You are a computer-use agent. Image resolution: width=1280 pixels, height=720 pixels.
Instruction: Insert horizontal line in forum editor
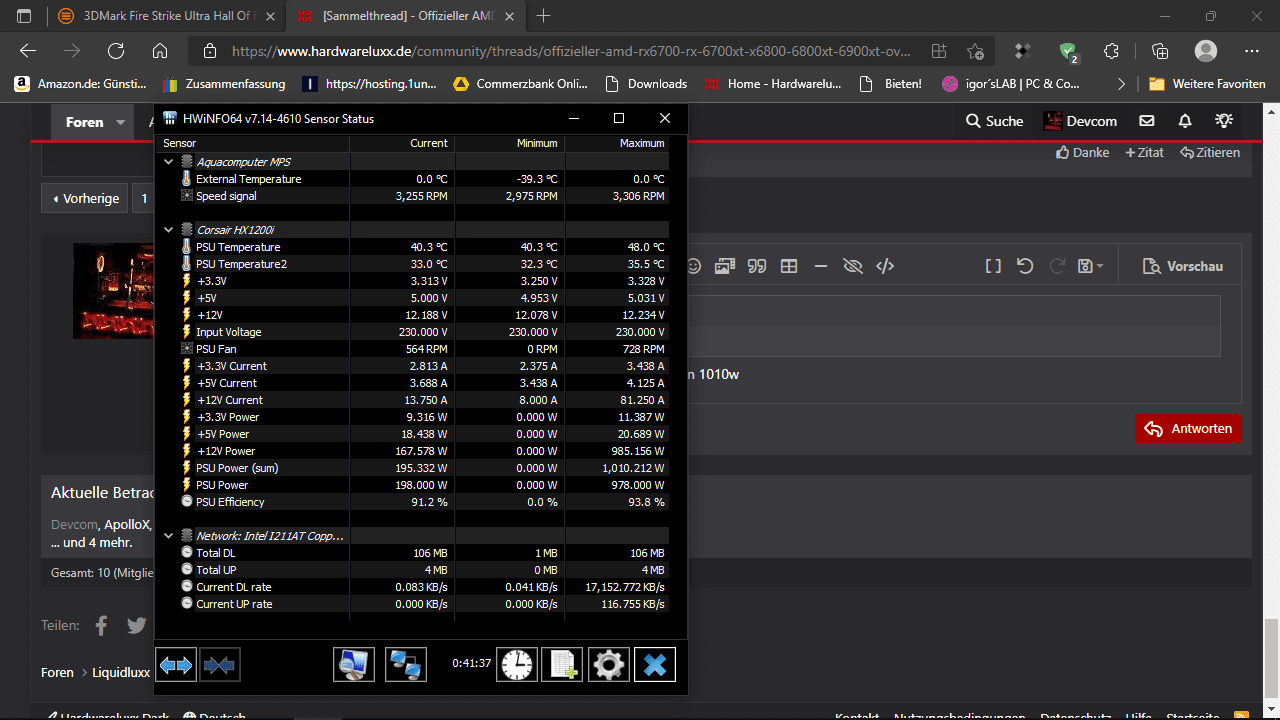point(821,266)
